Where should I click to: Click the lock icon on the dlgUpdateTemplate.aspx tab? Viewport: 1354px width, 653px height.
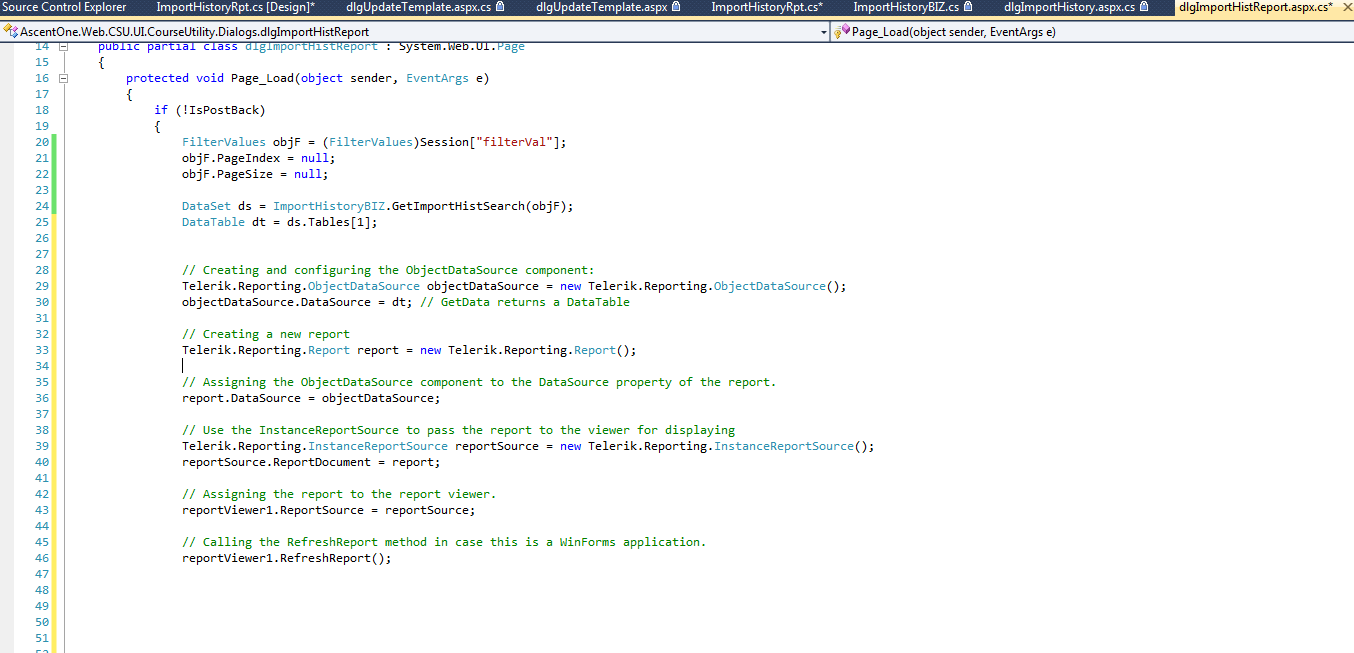click(x=676, y=7)
